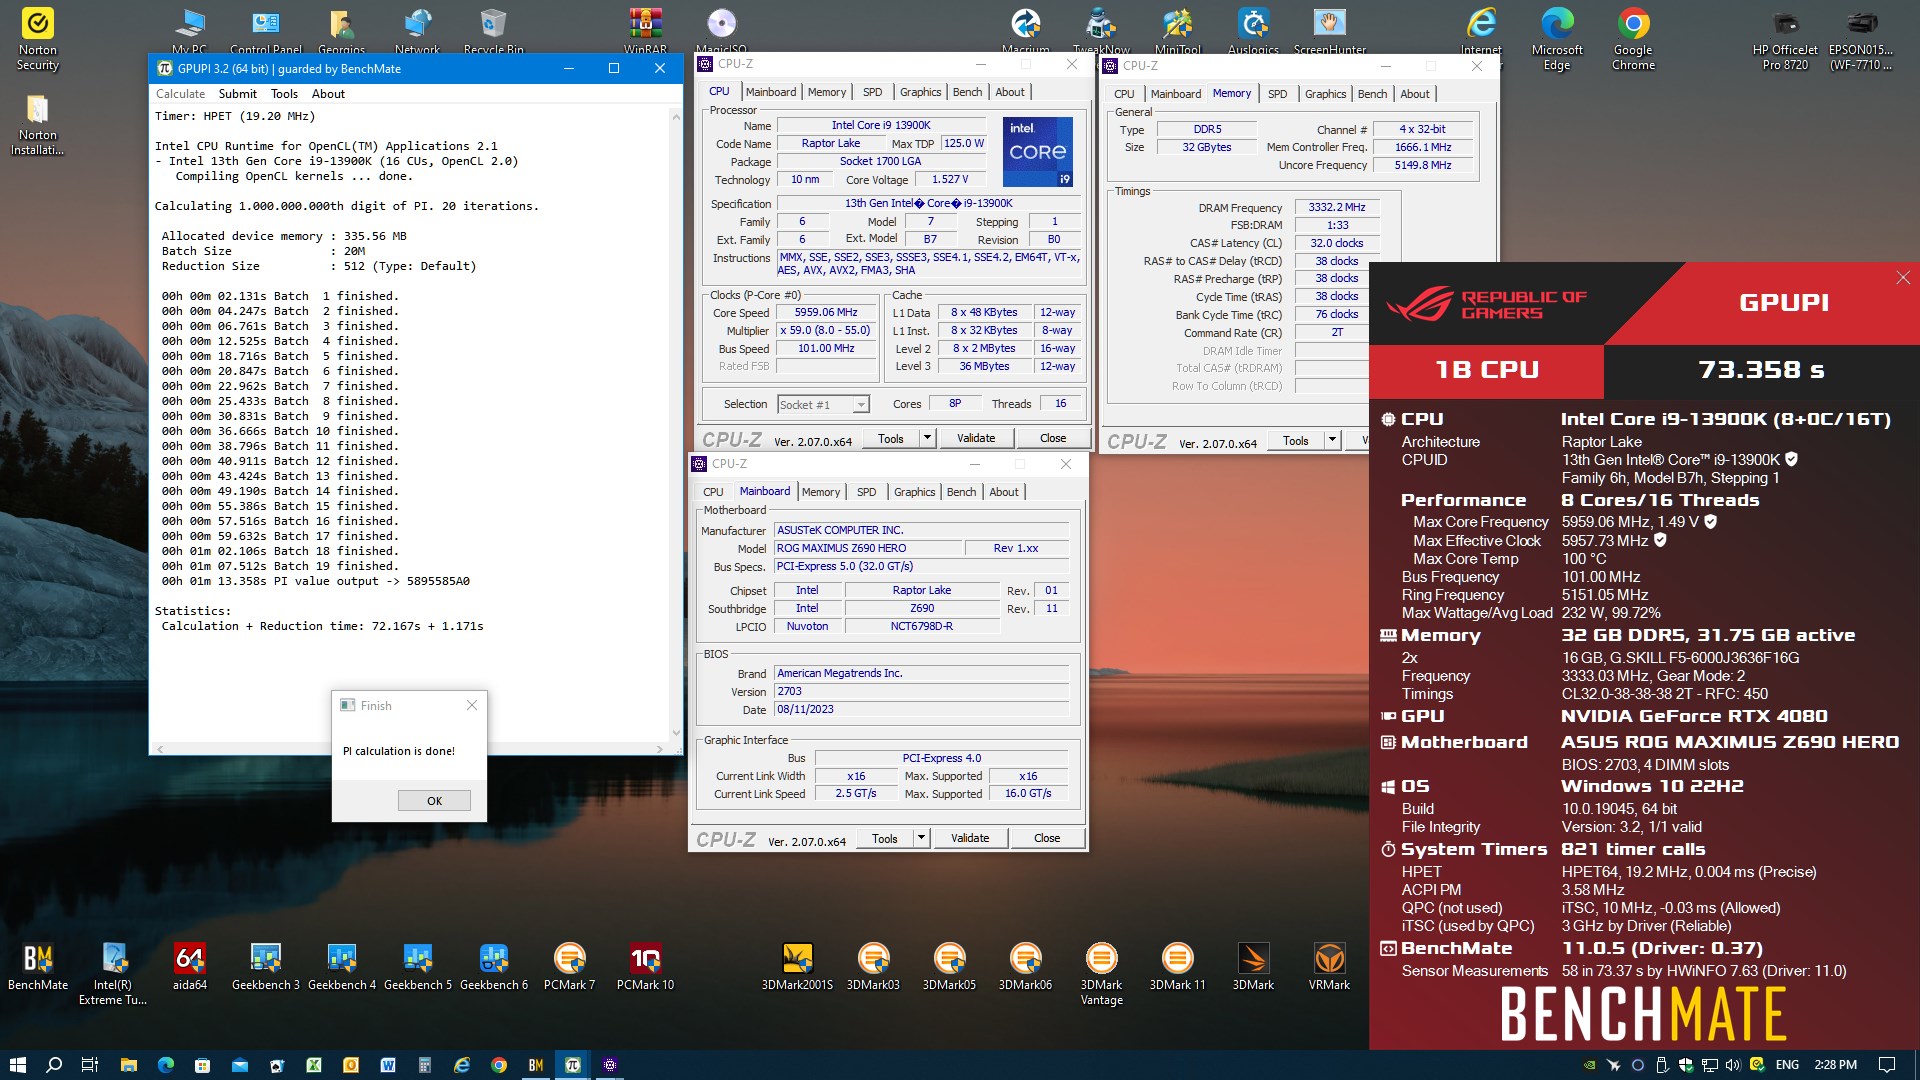Open BenchMate desktop shortcut
The width and height of the screenshot is (1920, 1080).
pyautogui.click(x=38, y=966)
